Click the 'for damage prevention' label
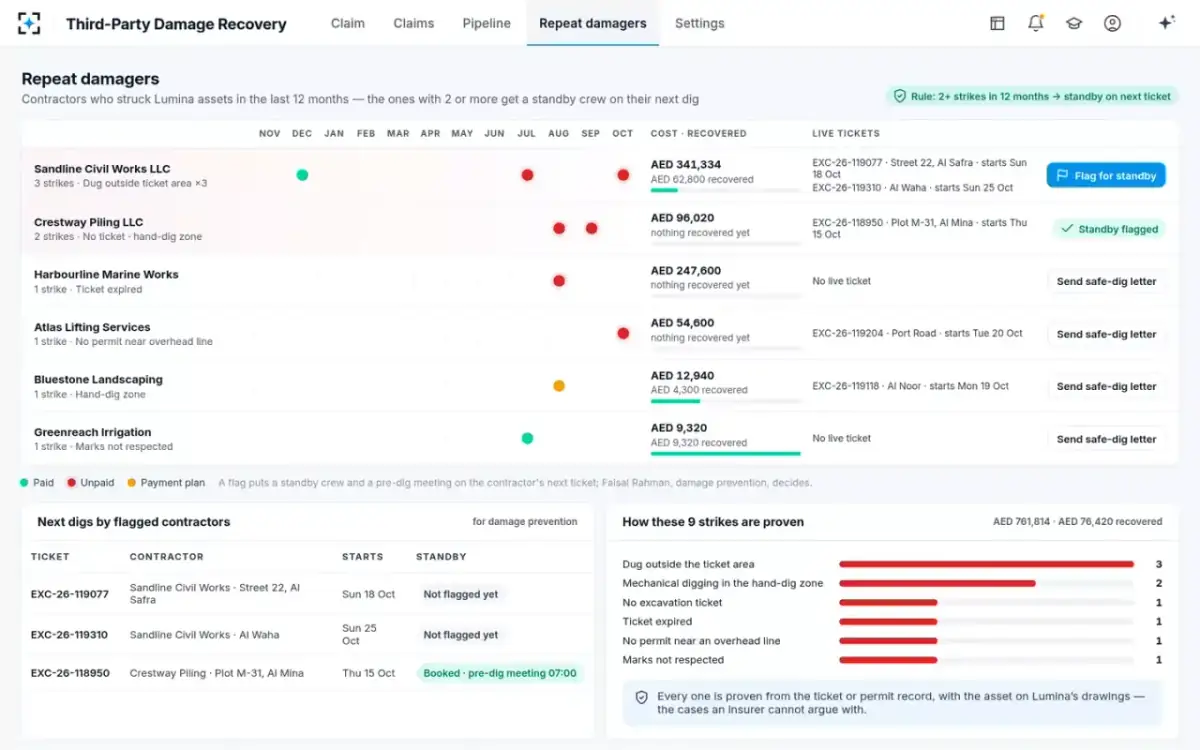Image resolution: width=1200 pixels, height=750 pixels. (x=525, y=521)
